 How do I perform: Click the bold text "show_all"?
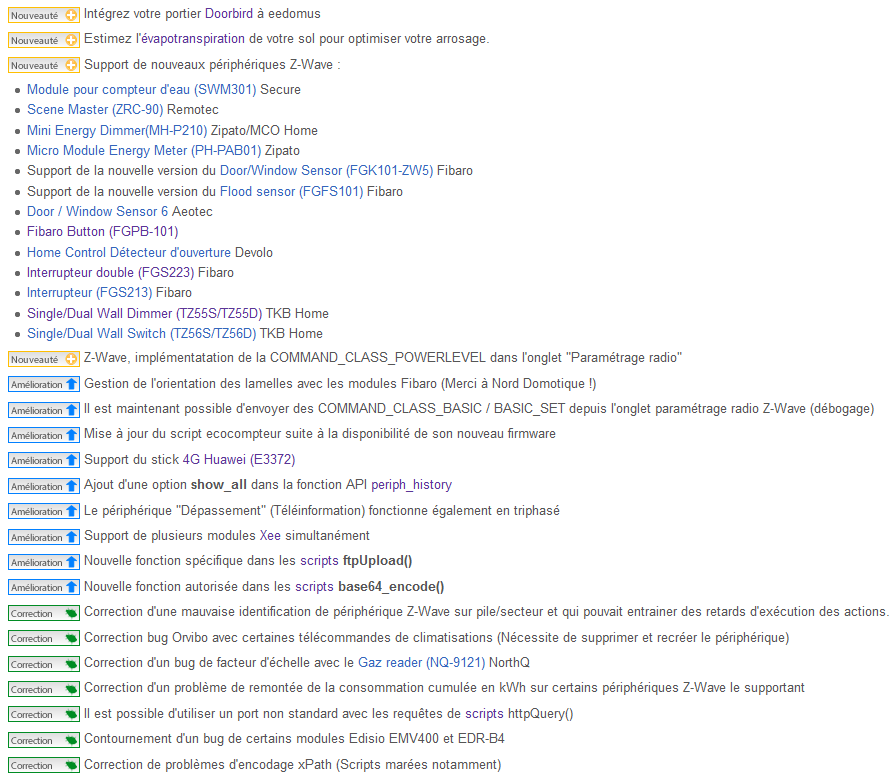219,485
